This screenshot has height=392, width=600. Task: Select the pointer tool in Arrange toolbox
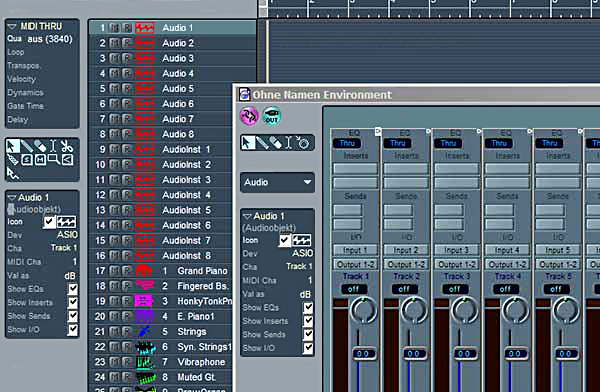pos(13,146)
